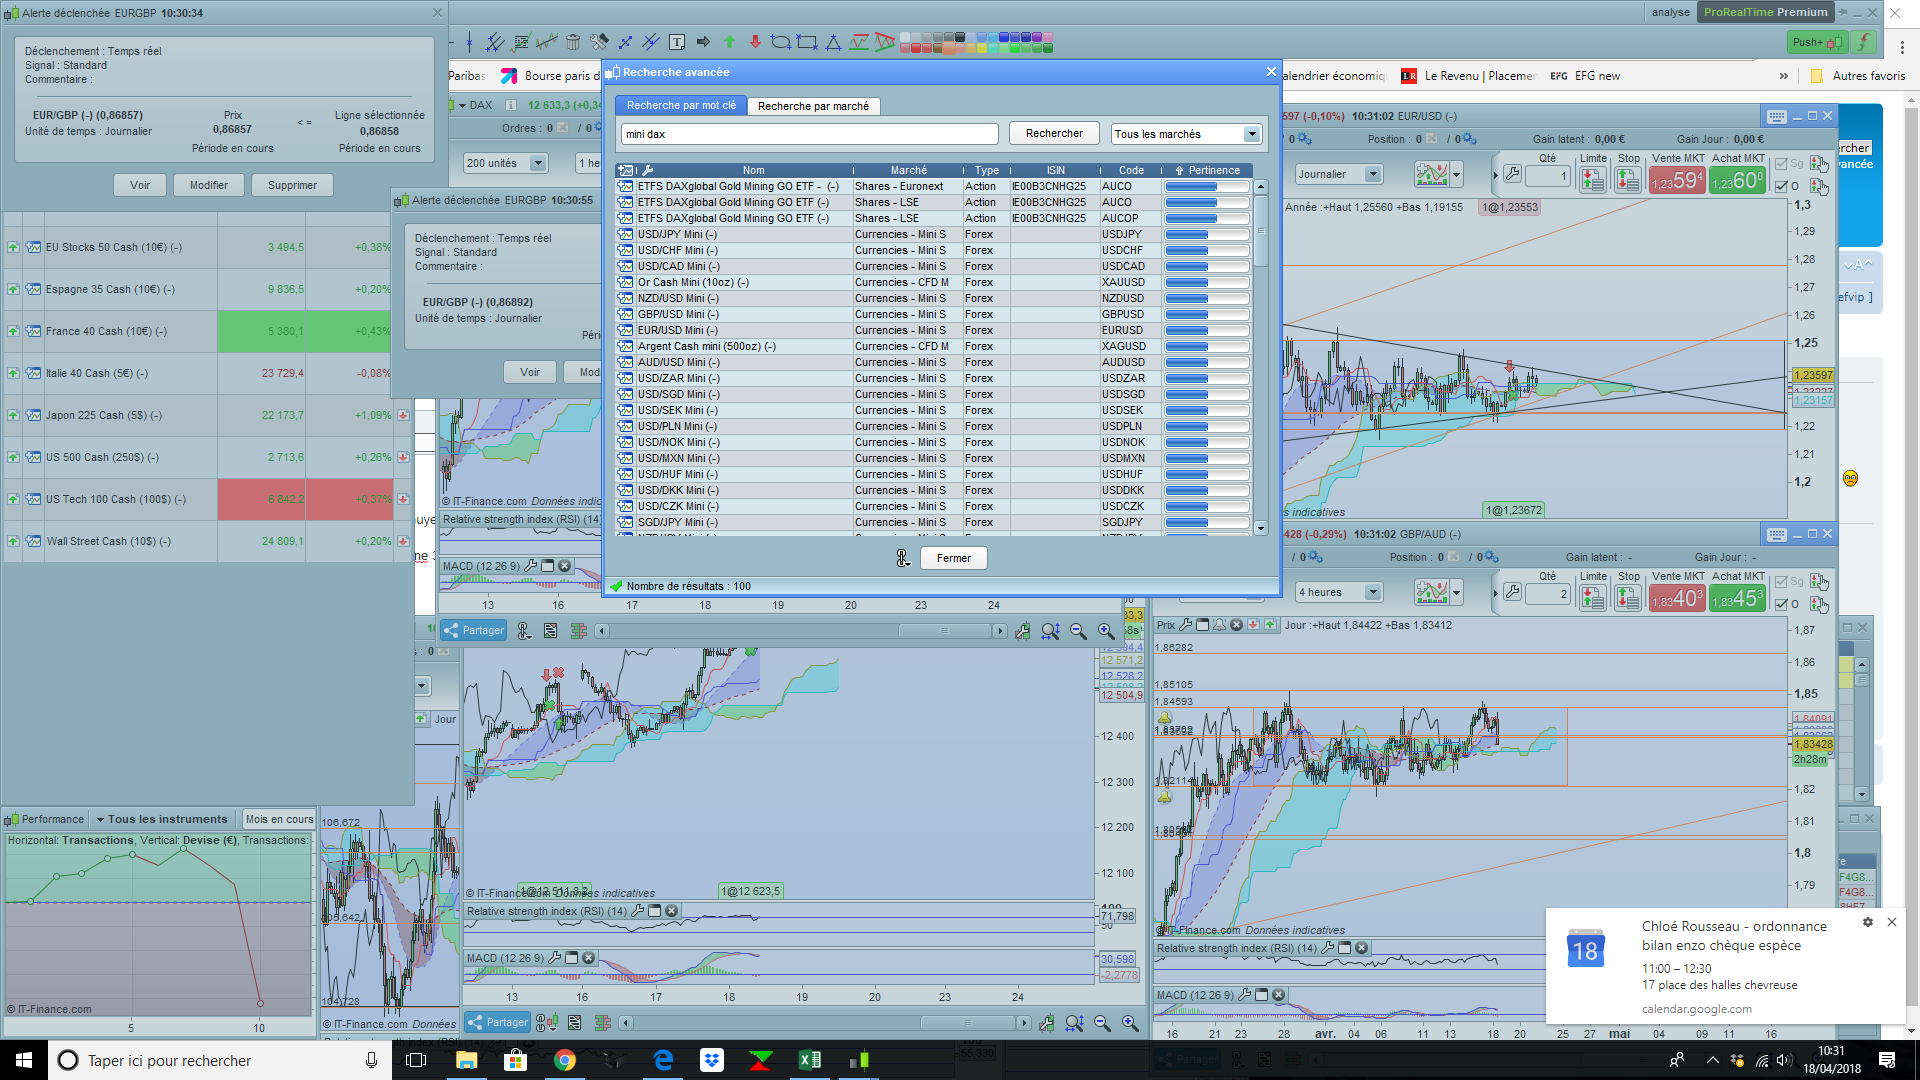The image size is (1920, 1080).
Task: Pick the green up arrow tool
Action: (729, 42)
